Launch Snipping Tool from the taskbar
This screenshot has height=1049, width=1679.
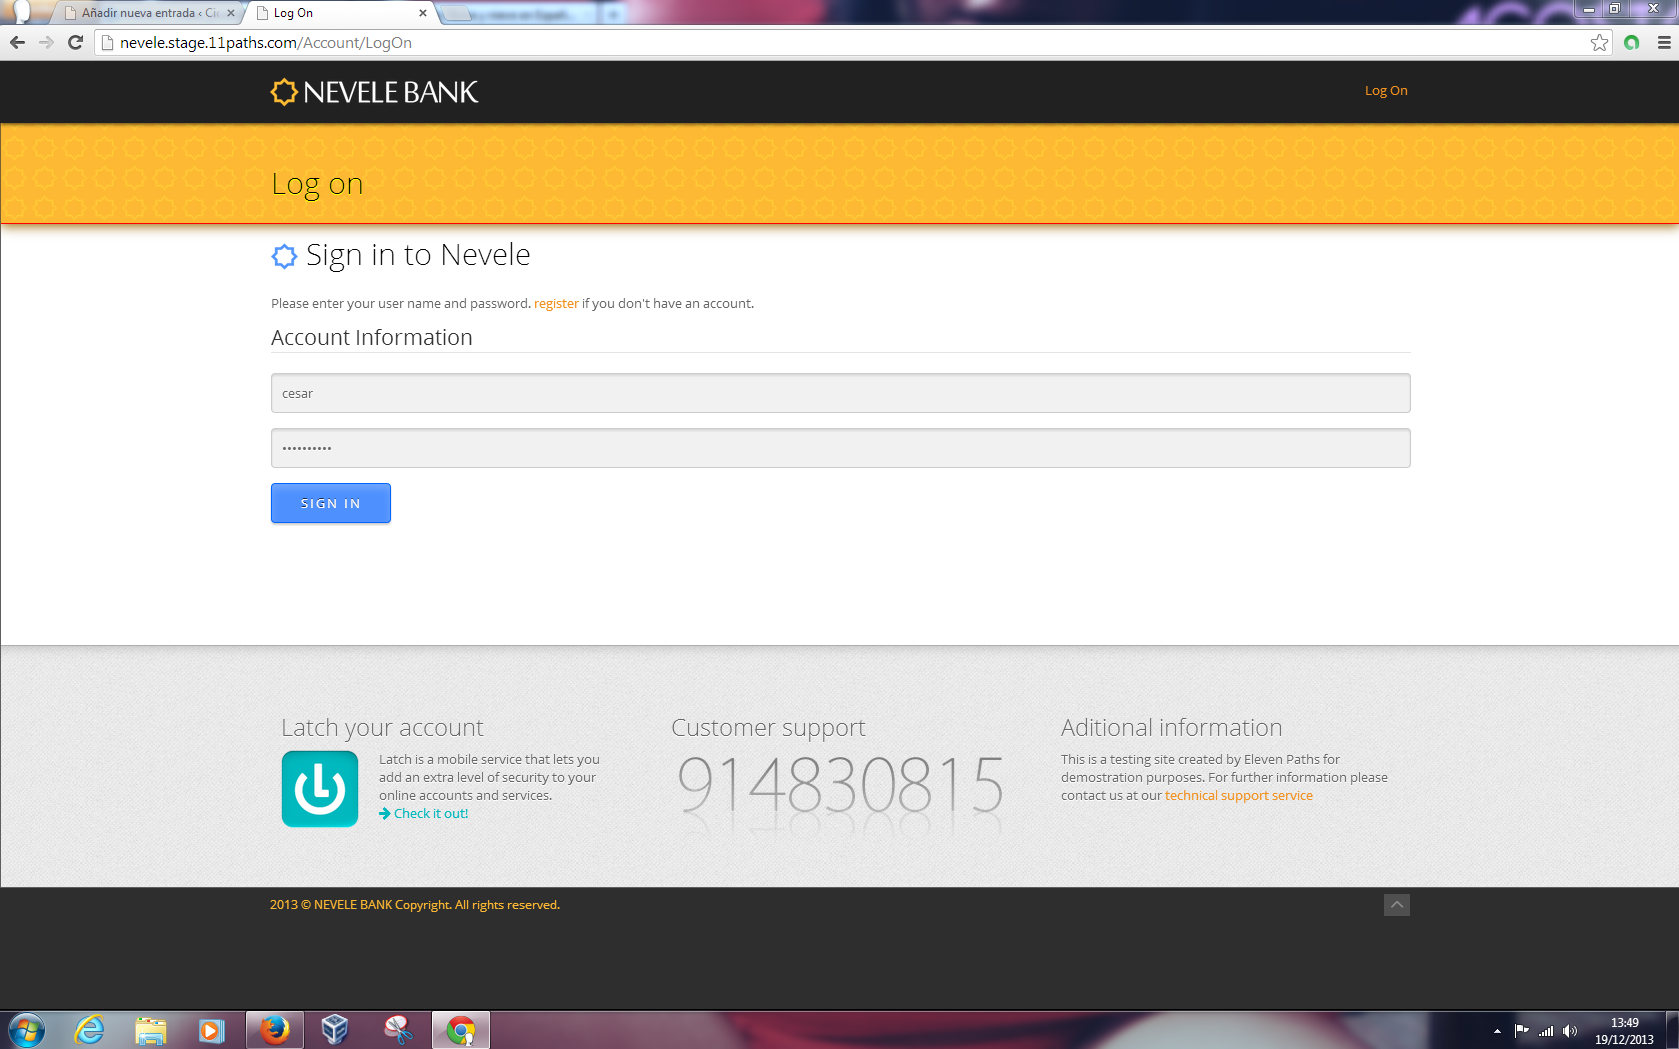click(x=398, y=1030)
